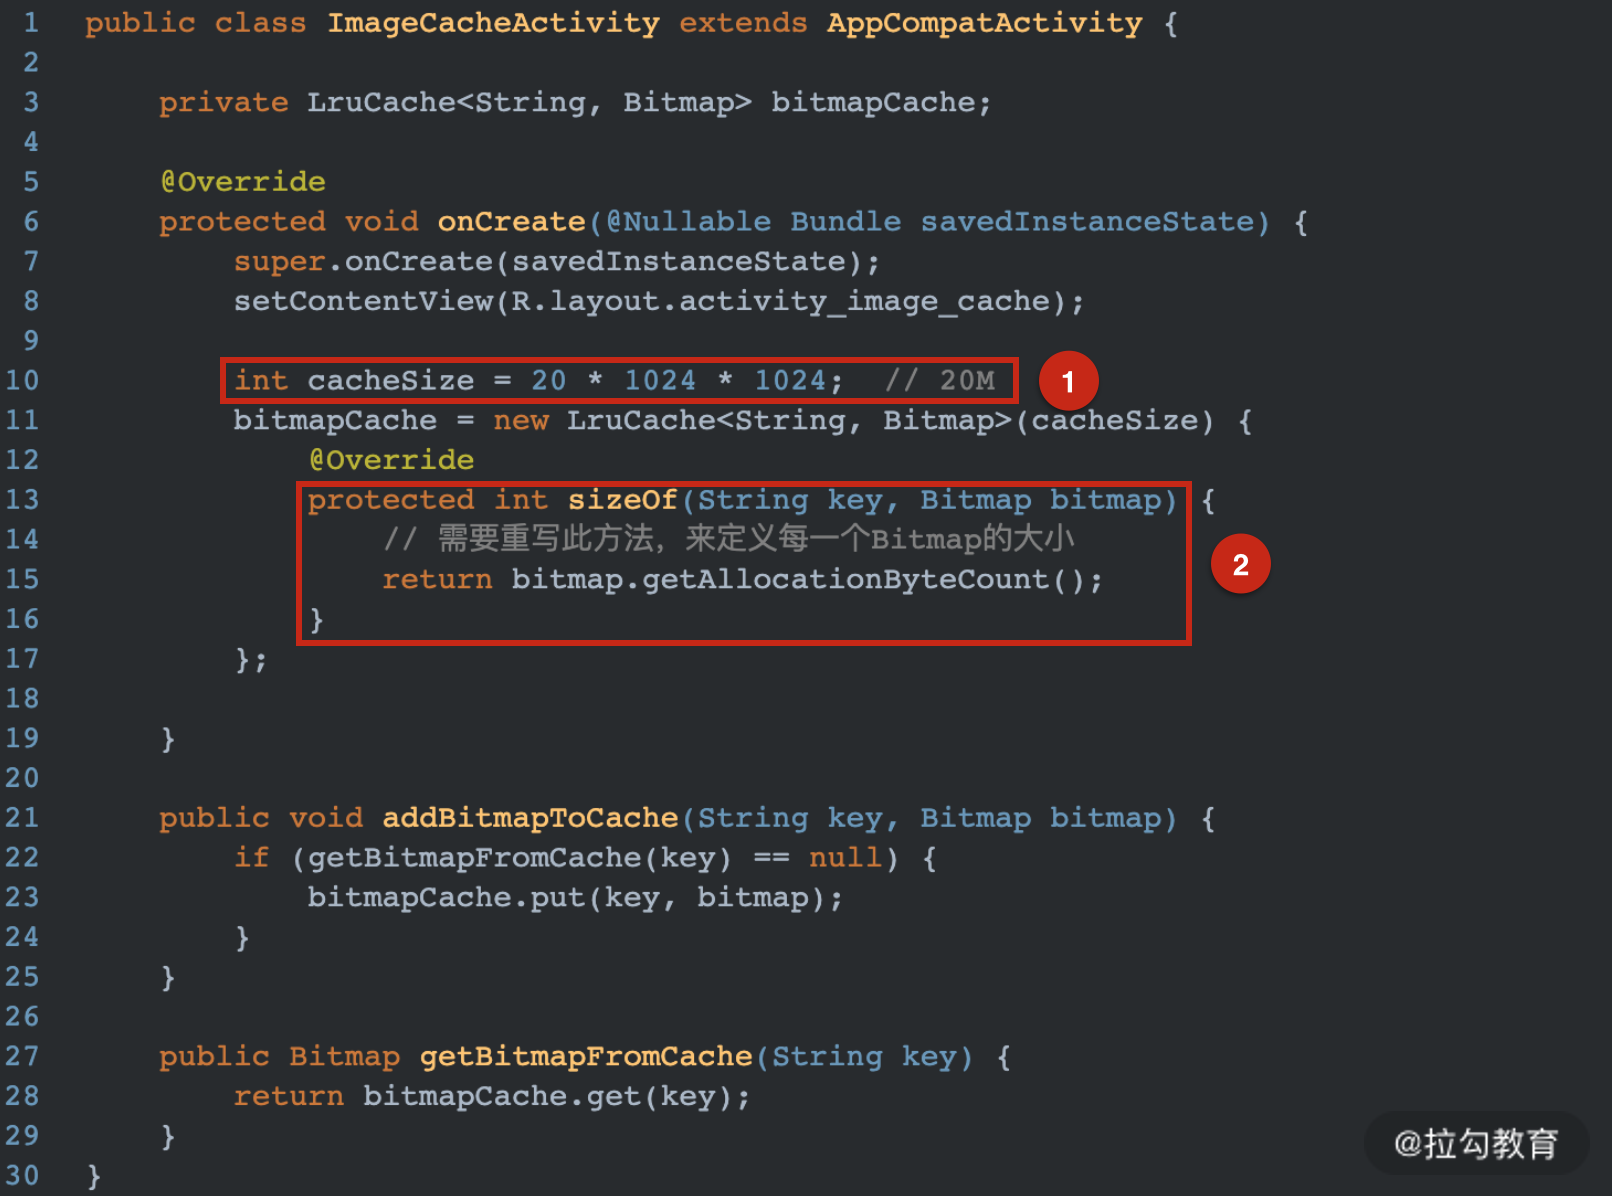The width and height of the screenshot is (1612, 1196).
Task: Click the Chinese comment on line 14
Action: tap(728, 540)
